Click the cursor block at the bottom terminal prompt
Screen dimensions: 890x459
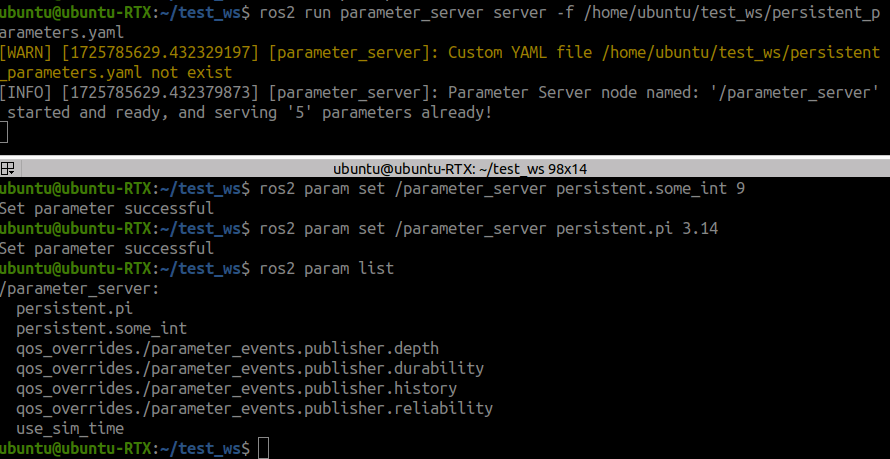pos(263,448)
